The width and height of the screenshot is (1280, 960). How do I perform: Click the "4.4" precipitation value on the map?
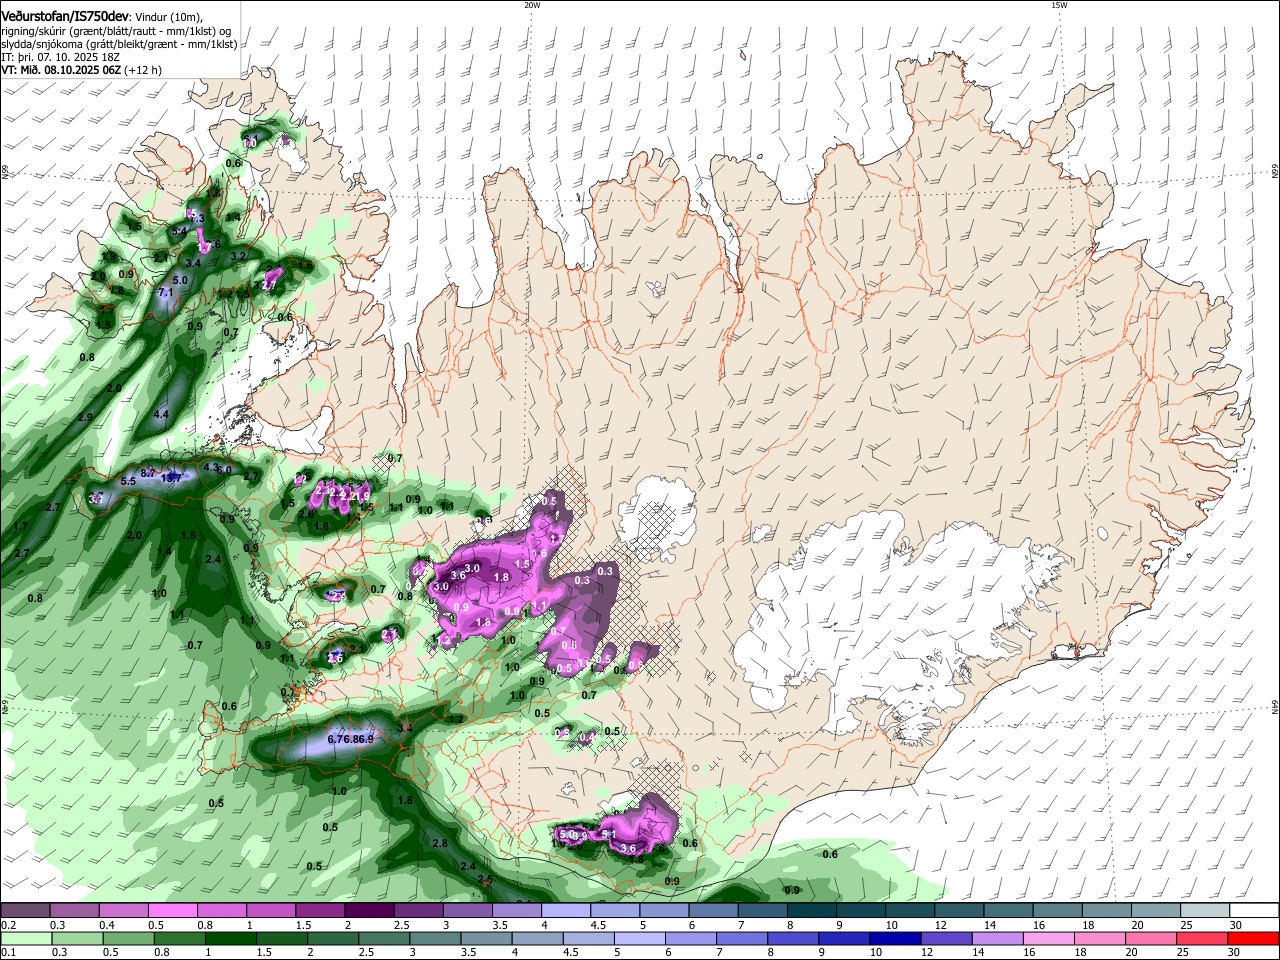161,414
